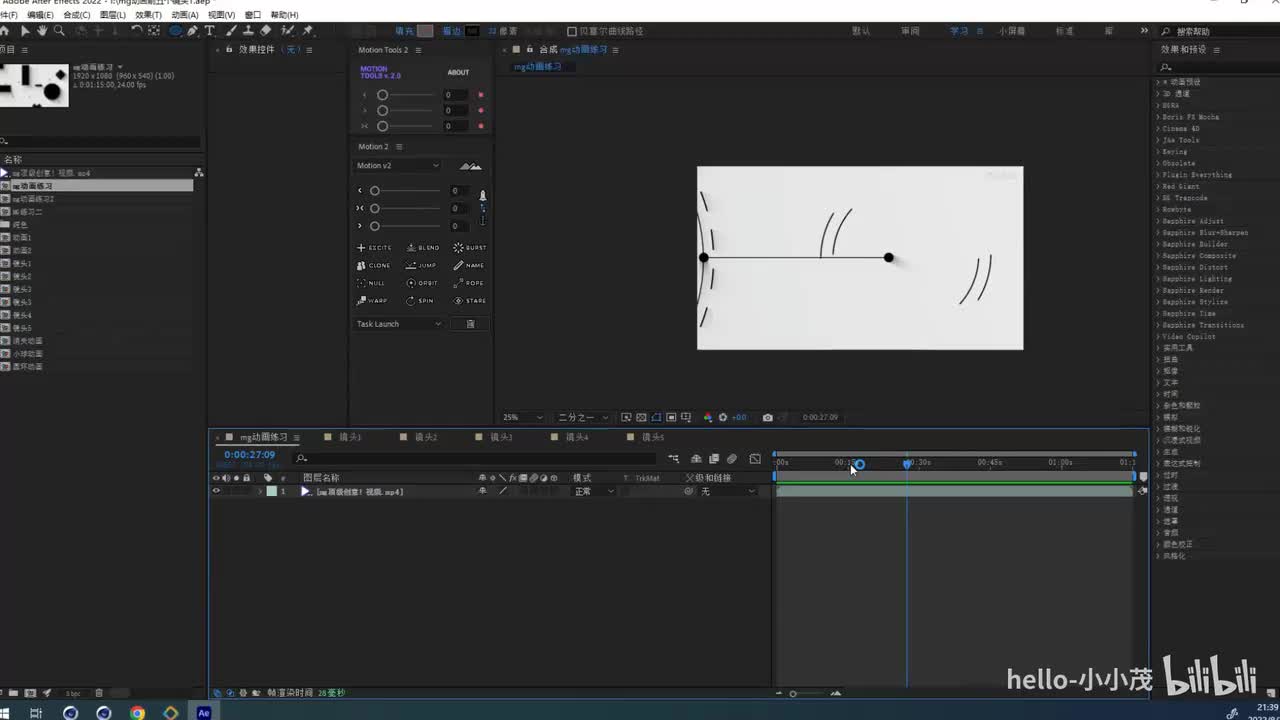Click the ABOUT button in Motion Tools
This screenshot has height=720, width=1280.
(x=458, y=73)
